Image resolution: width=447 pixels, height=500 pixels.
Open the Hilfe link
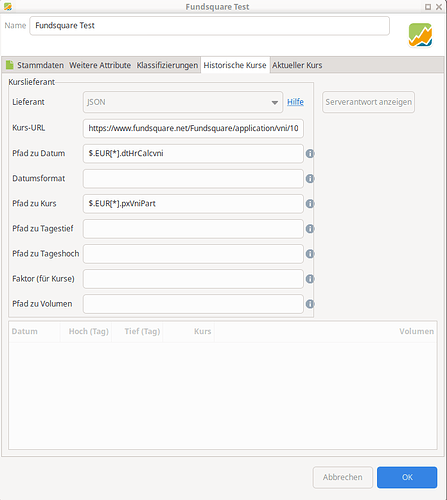coord(295,102)
